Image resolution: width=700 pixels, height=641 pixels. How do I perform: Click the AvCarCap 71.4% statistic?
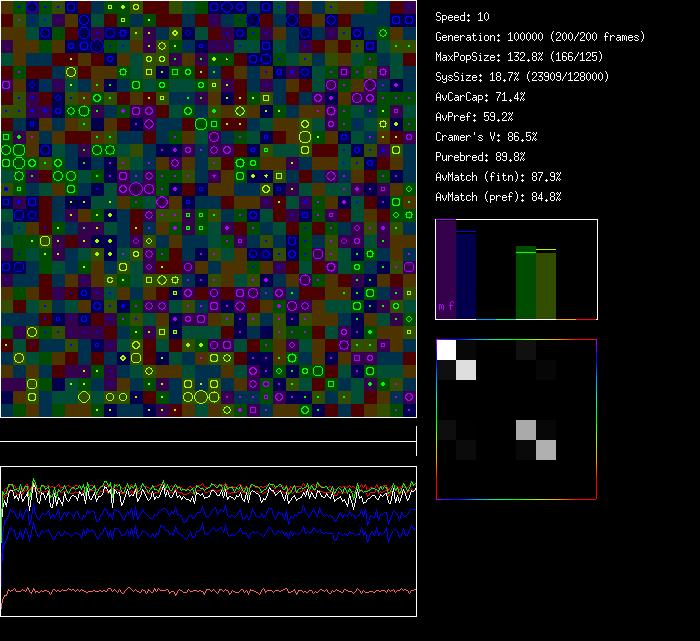(x=480, y=97)
